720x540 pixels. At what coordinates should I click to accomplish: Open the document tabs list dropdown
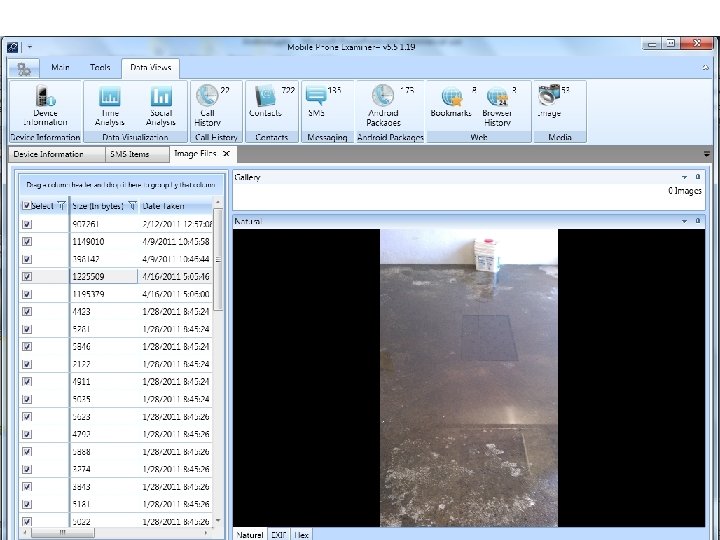[x=707, y=154]
